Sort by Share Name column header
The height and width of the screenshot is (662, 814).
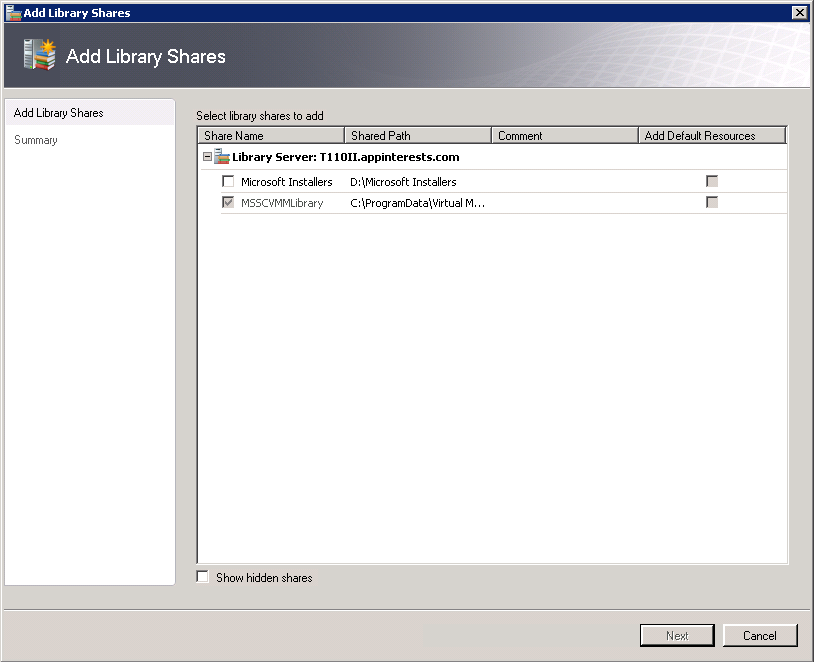coord(270,136)
